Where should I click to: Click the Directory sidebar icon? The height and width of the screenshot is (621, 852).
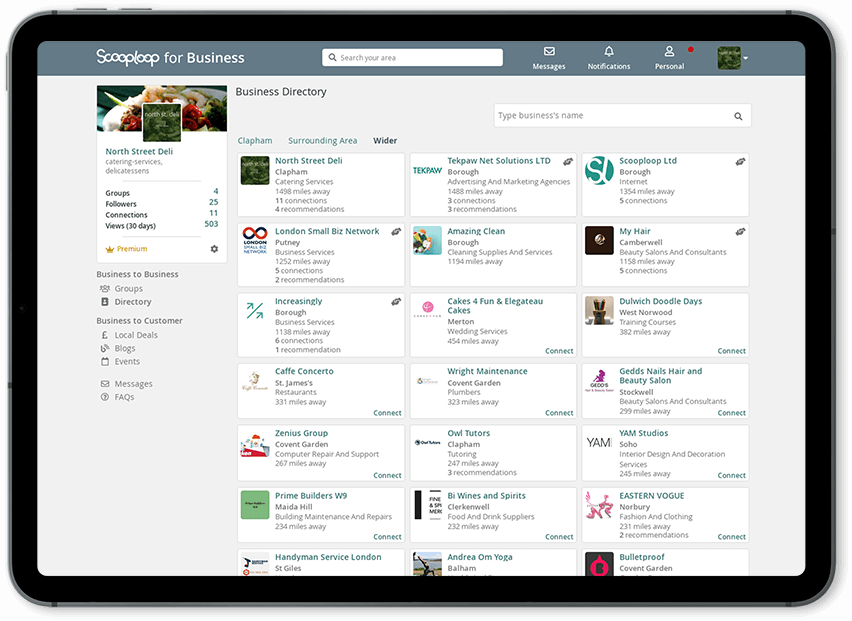(x=105, y=302)
